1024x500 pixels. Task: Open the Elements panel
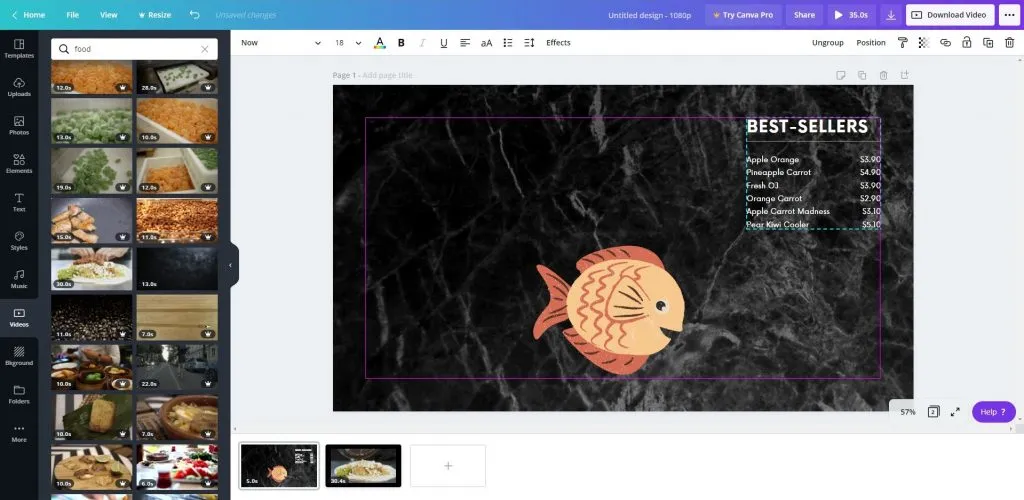point(19,164)
